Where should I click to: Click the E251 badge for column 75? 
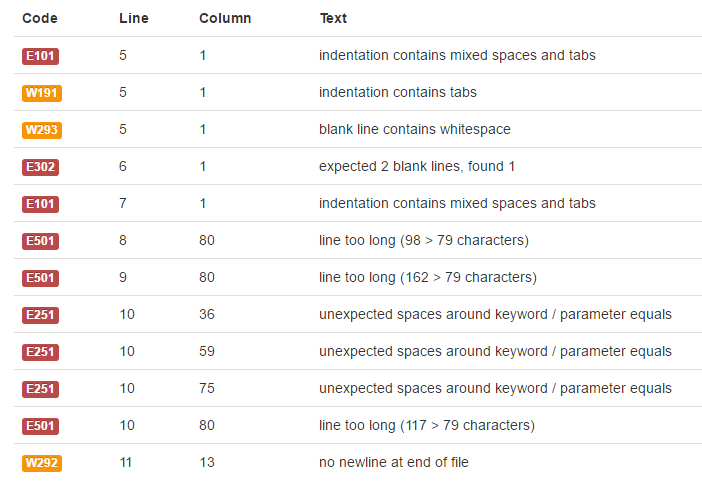pyautogui.click(x=40, y=389)
